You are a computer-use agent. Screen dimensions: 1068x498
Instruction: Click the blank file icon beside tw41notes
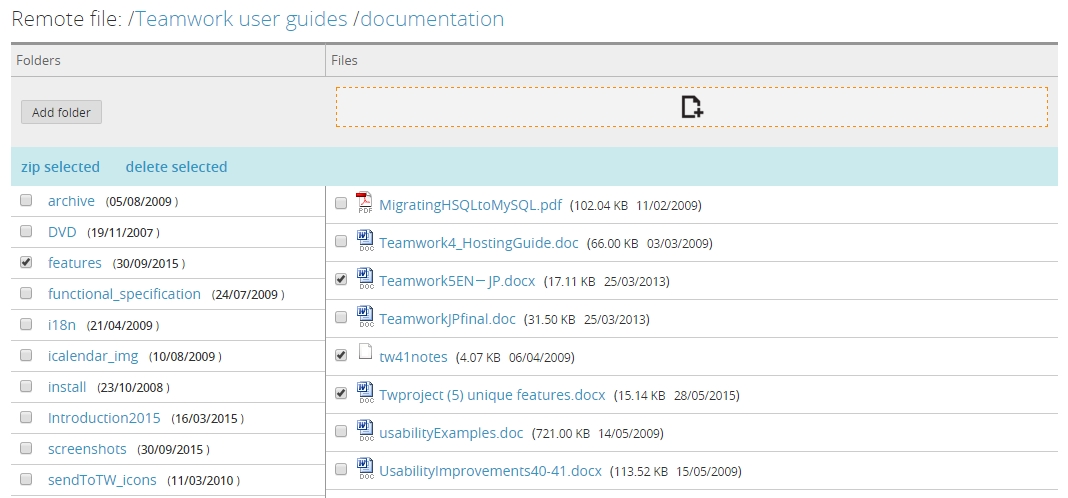click(x=364, y=356)
